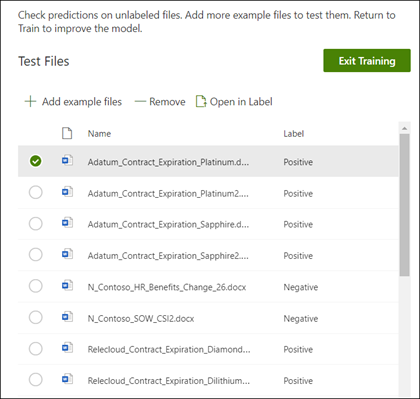Viewport: 420px width, 399px height.
Task: Click Word icon of N_Contoso_HR_Benefits_Change_26.docx
Action: tap(67, 285)
